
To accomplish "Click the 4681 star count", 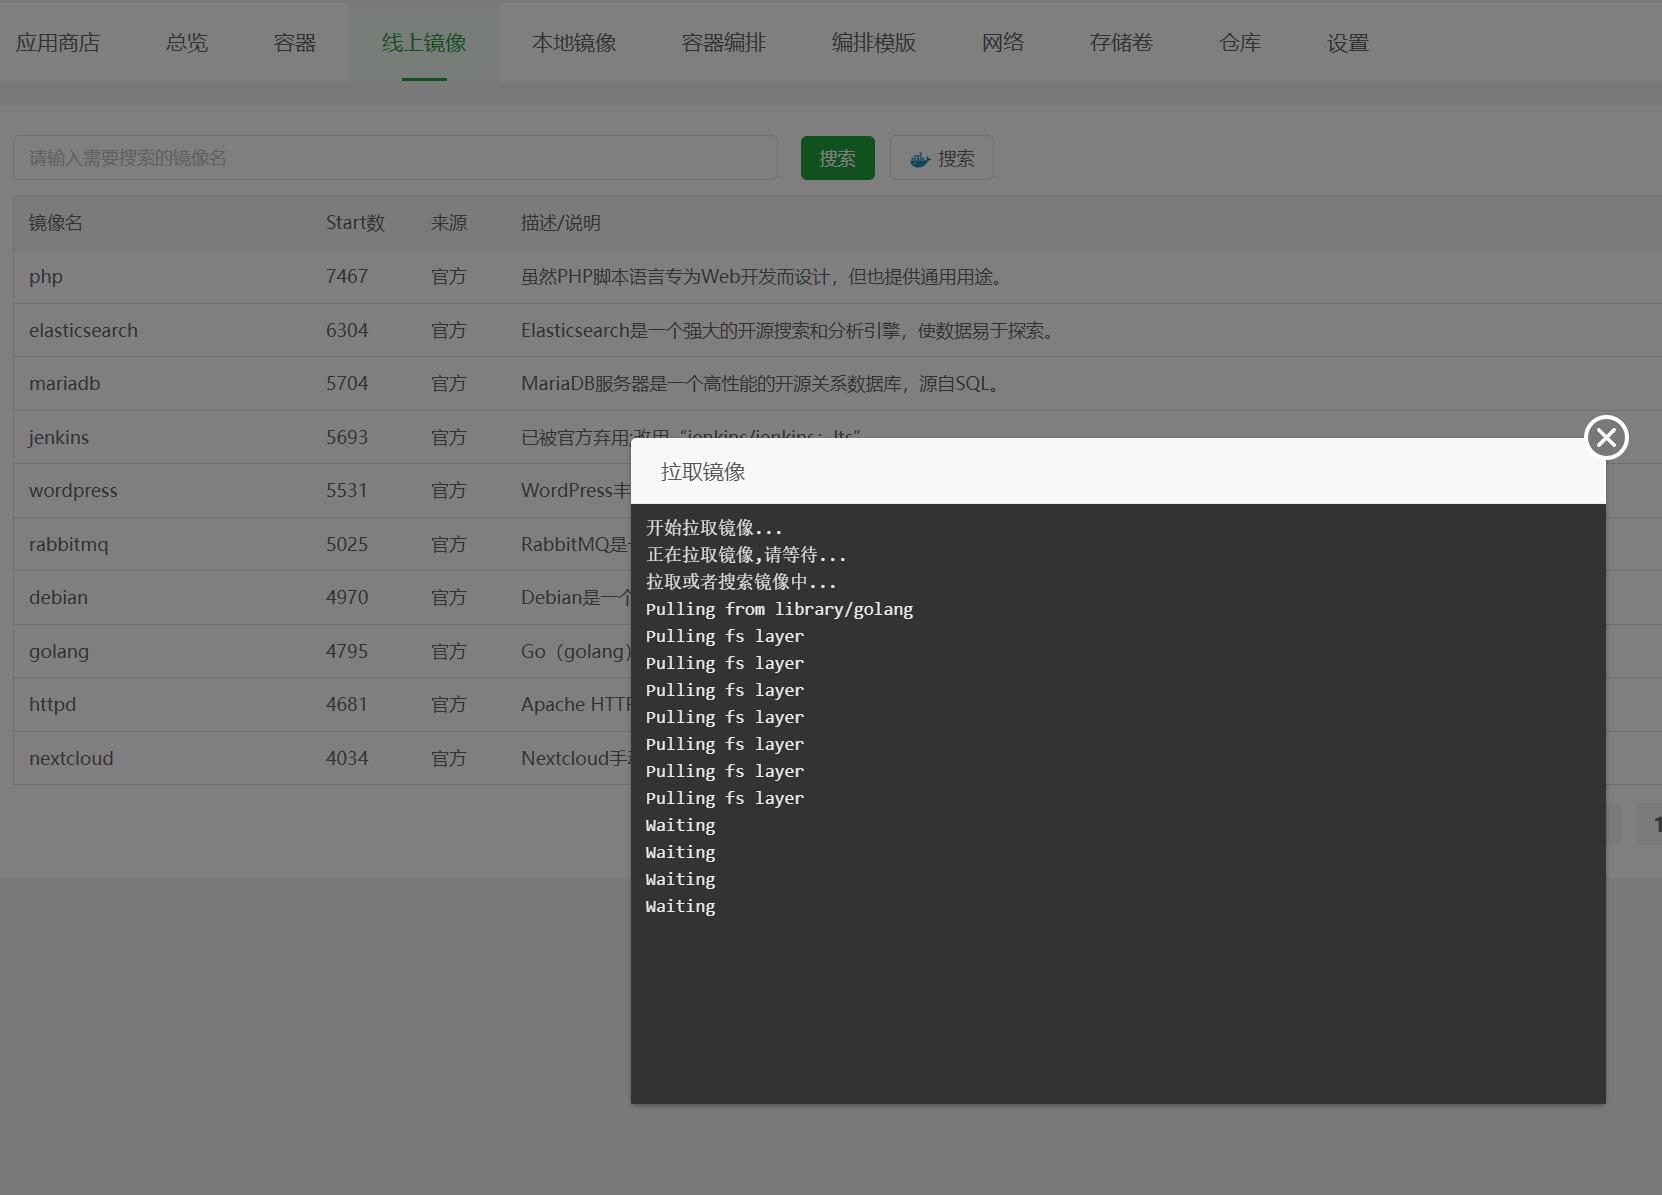I will point(347,704).
